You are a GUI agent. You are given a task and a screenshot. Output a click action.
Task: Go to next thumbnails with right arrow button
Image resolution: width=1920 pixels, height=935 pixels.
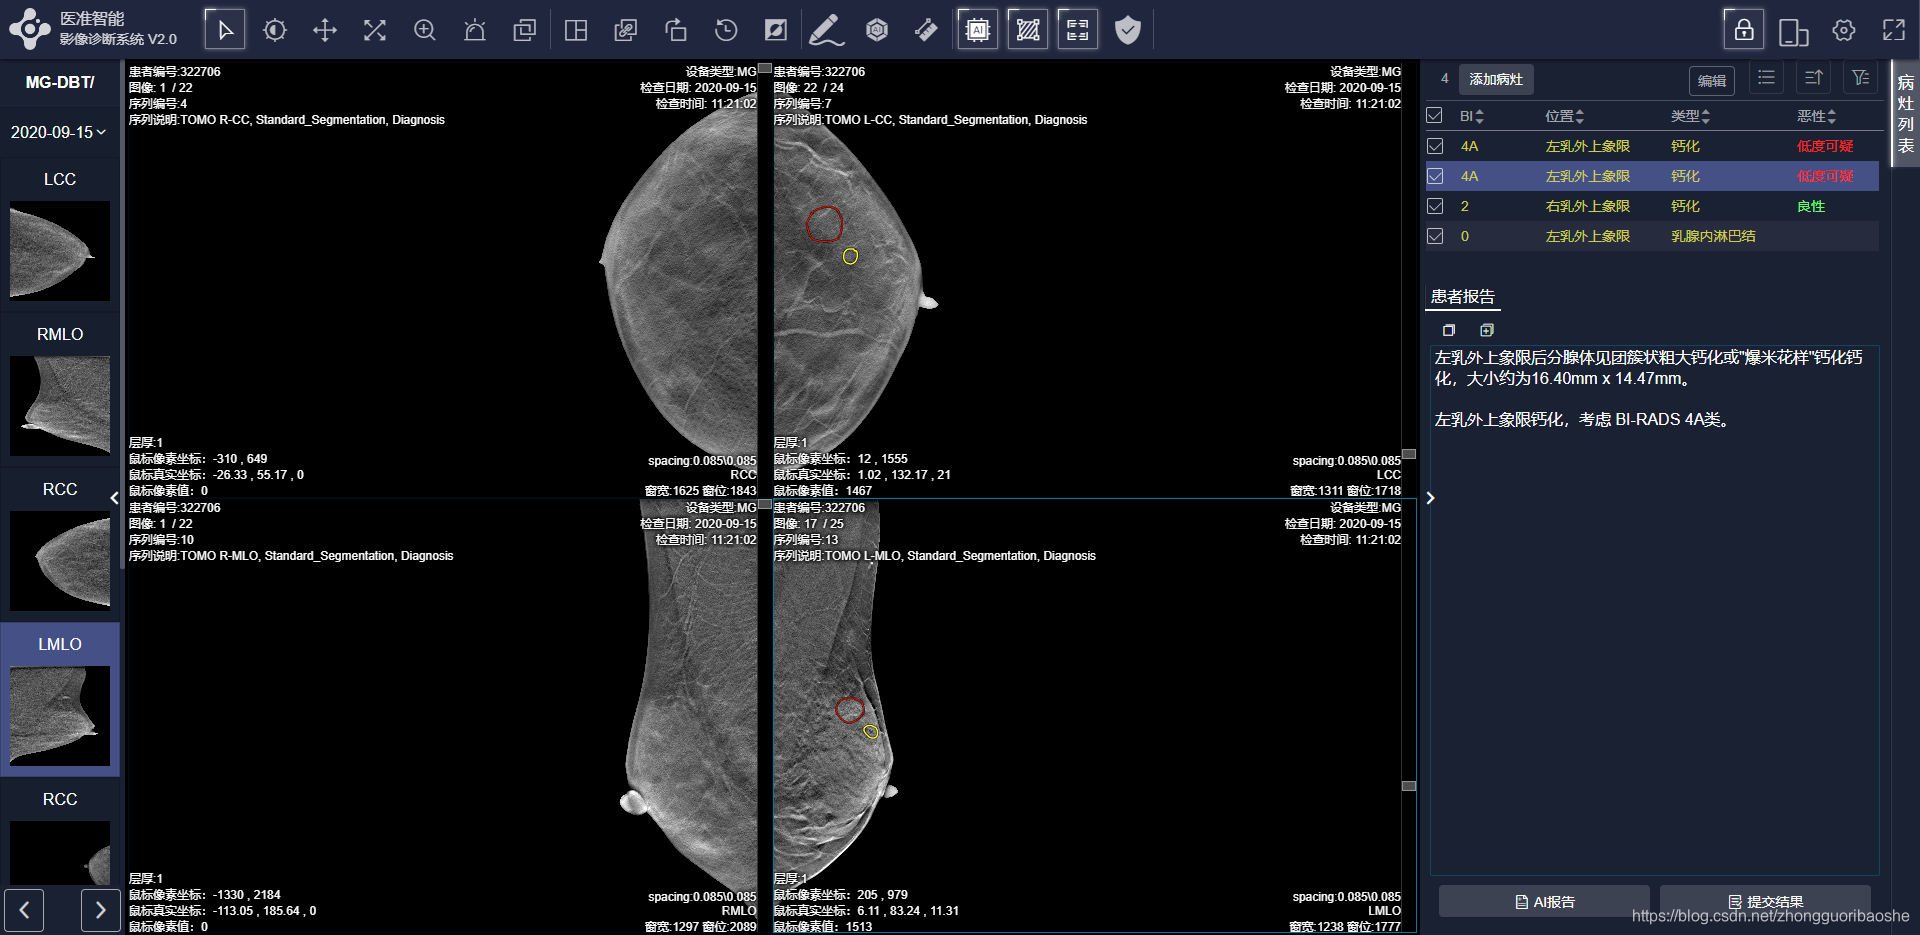[x=100, y=910]
